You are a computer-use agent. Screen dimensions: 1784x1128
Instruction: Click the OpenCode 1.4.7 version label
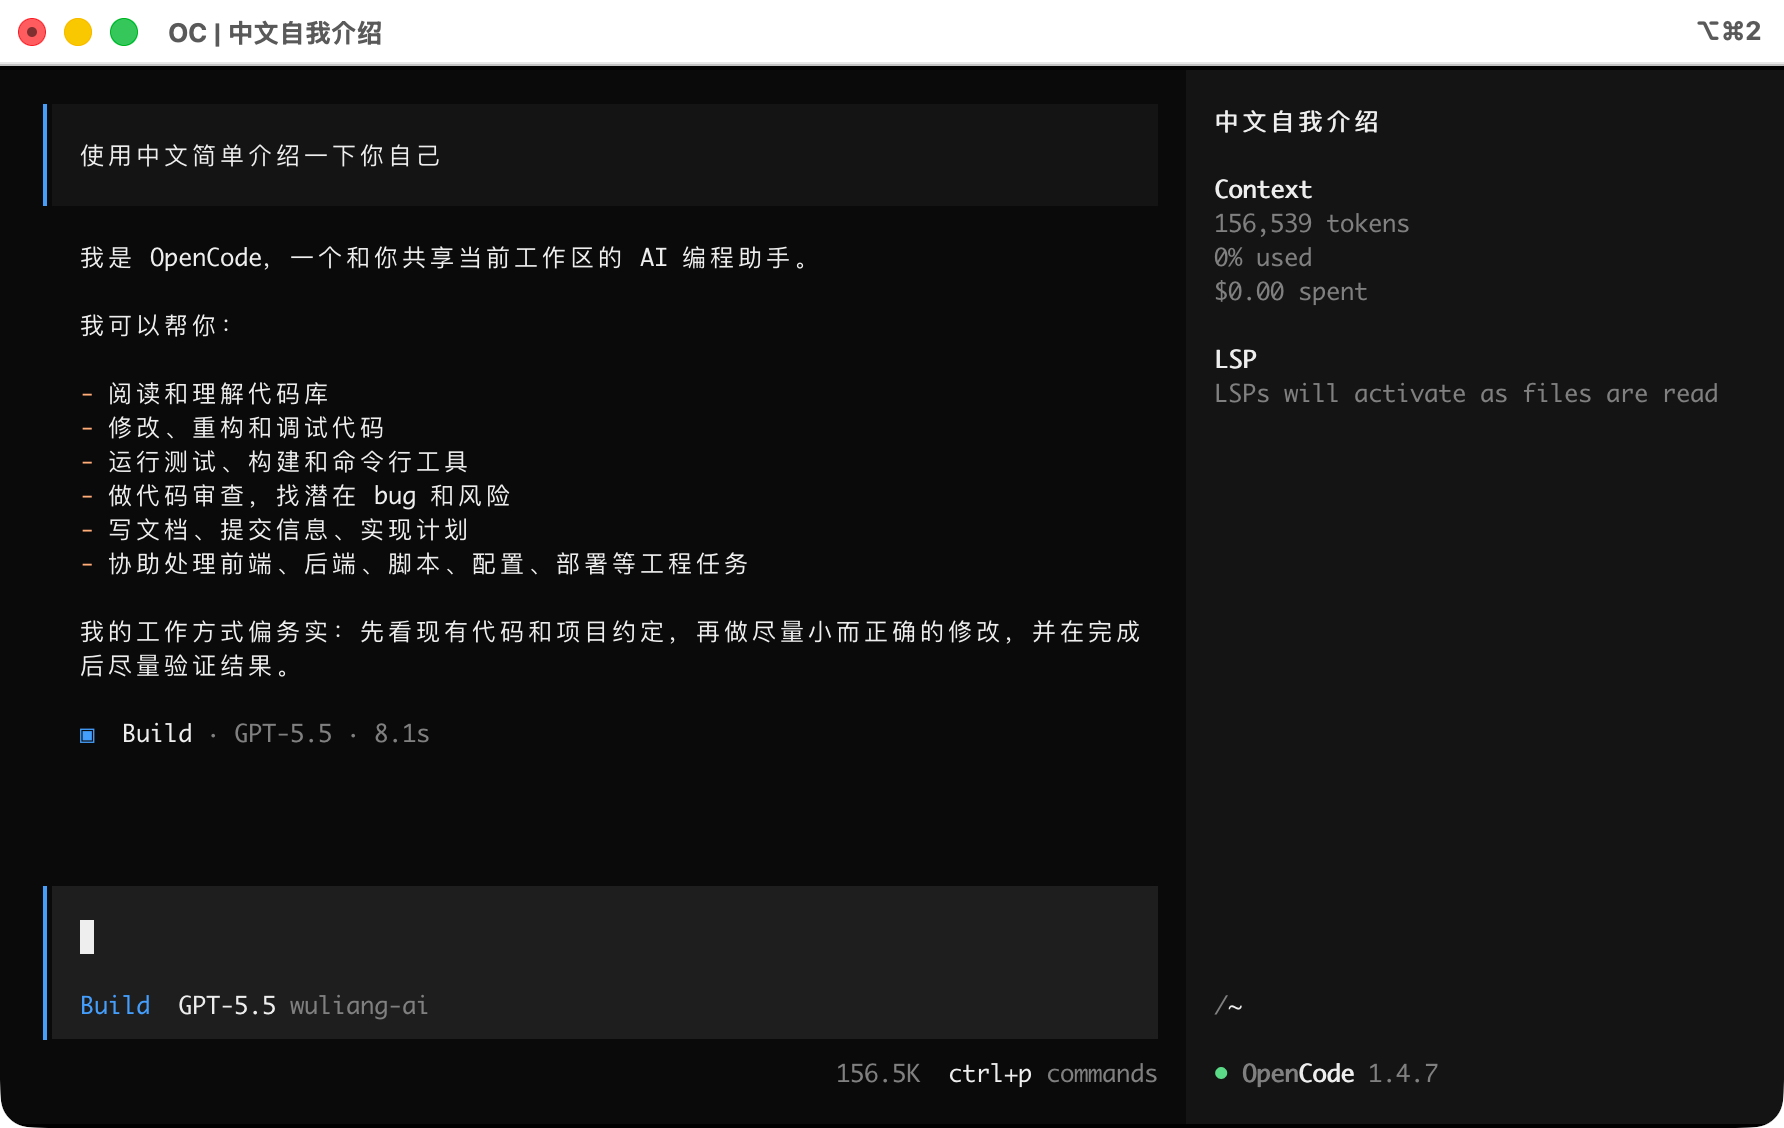[1340, 1073]
